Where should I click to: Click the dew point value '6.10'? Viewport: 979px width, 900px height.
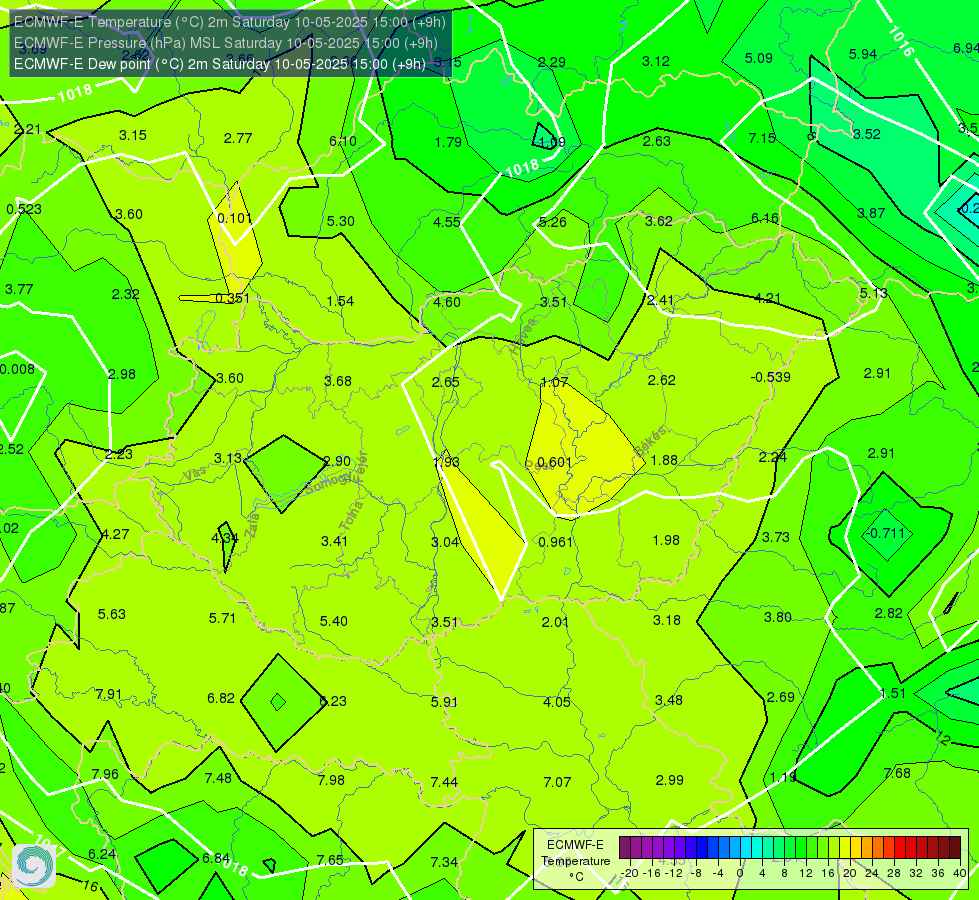343,141
